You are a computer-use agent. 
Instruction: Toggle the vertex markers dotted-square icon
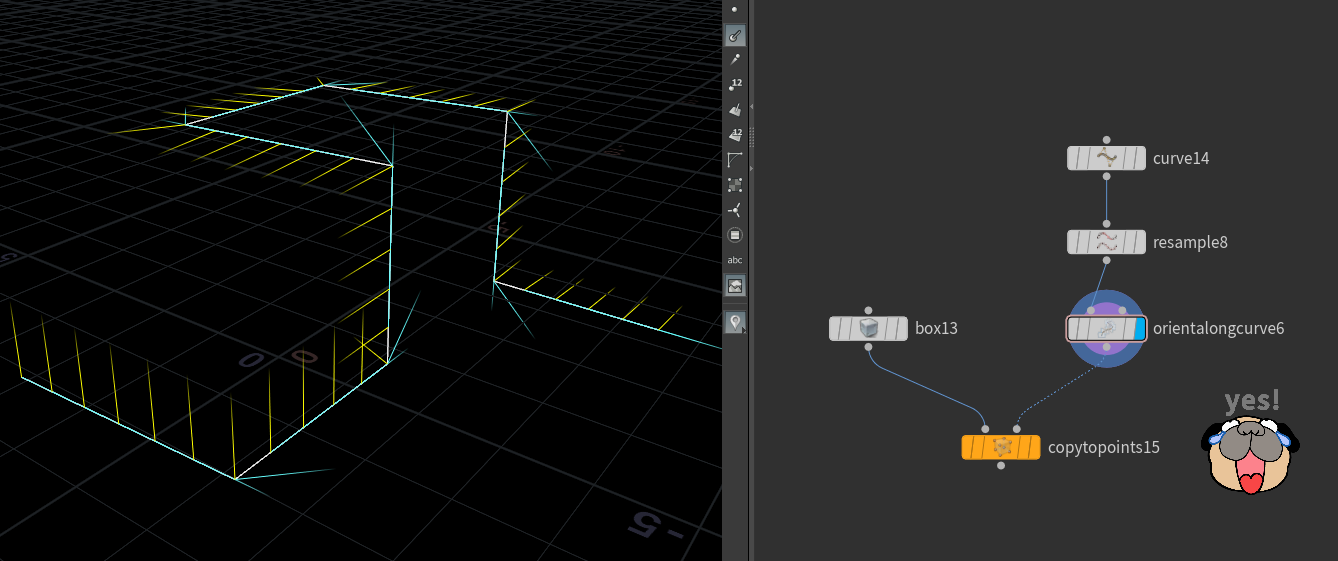(x=735, y=185)
